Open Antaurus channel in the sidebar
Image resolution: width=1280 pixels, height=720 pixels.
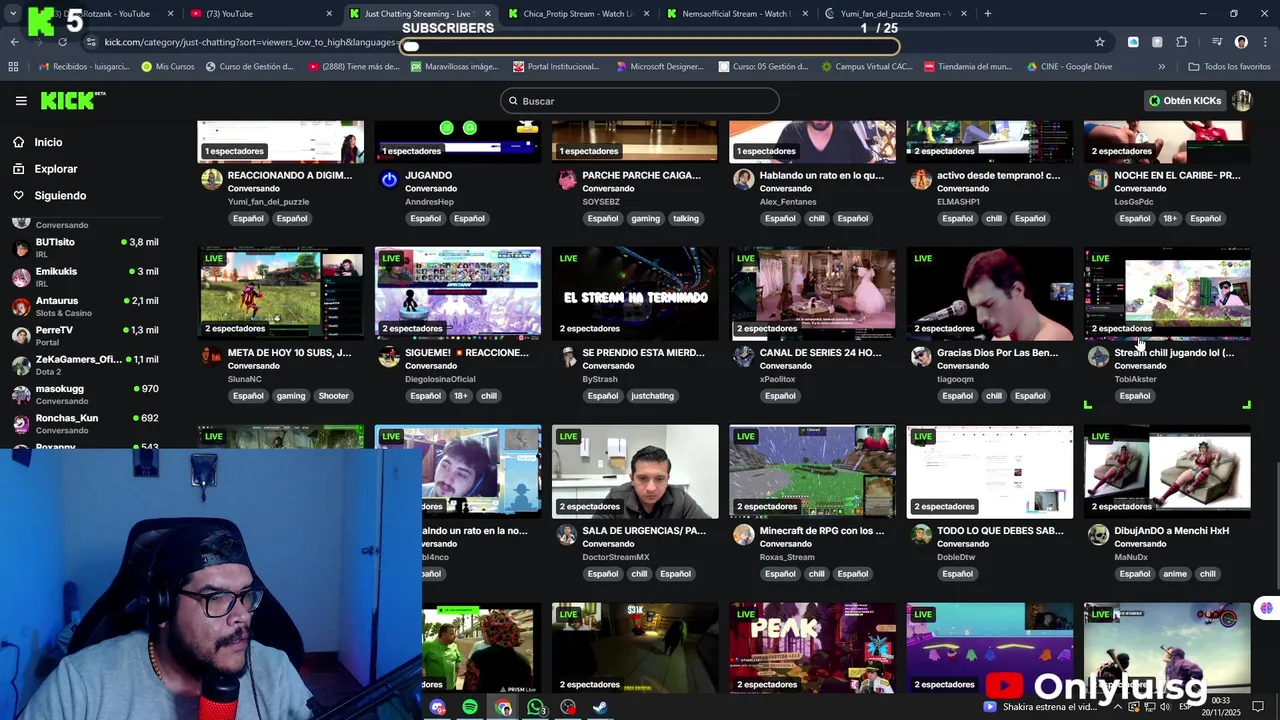[x=85, y=306]
